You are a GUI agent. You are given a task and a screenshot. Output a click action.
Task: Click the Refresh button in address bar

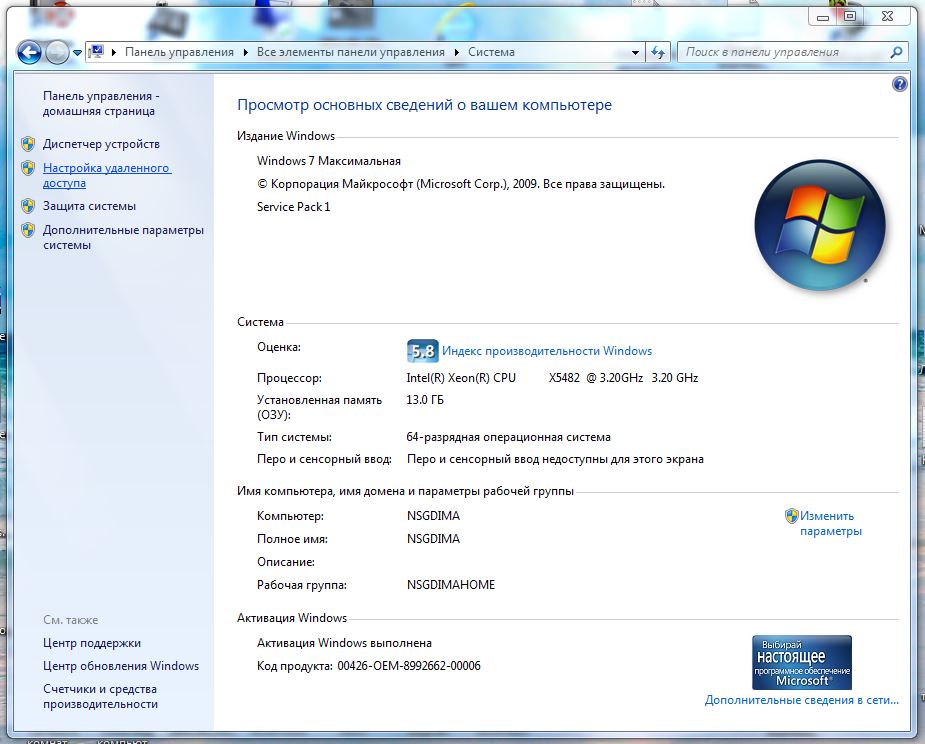tap(658, 53)
